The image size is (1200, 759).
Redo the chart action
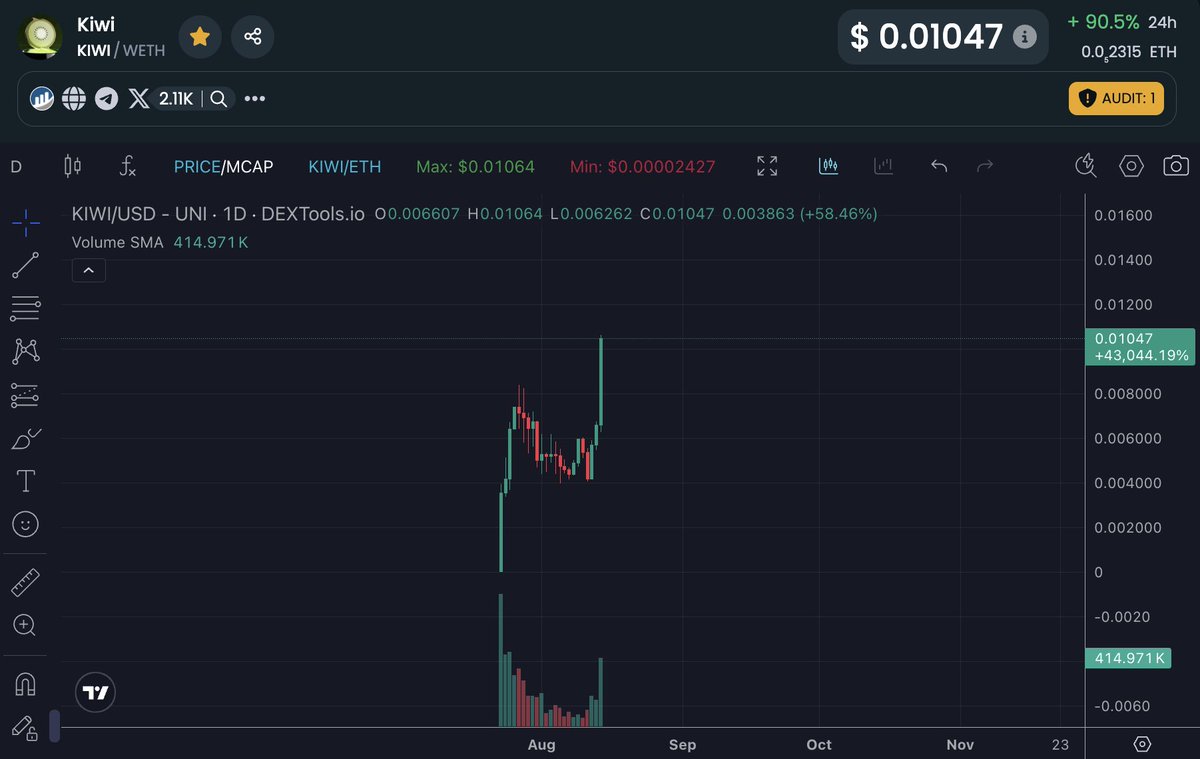point(985,166)
